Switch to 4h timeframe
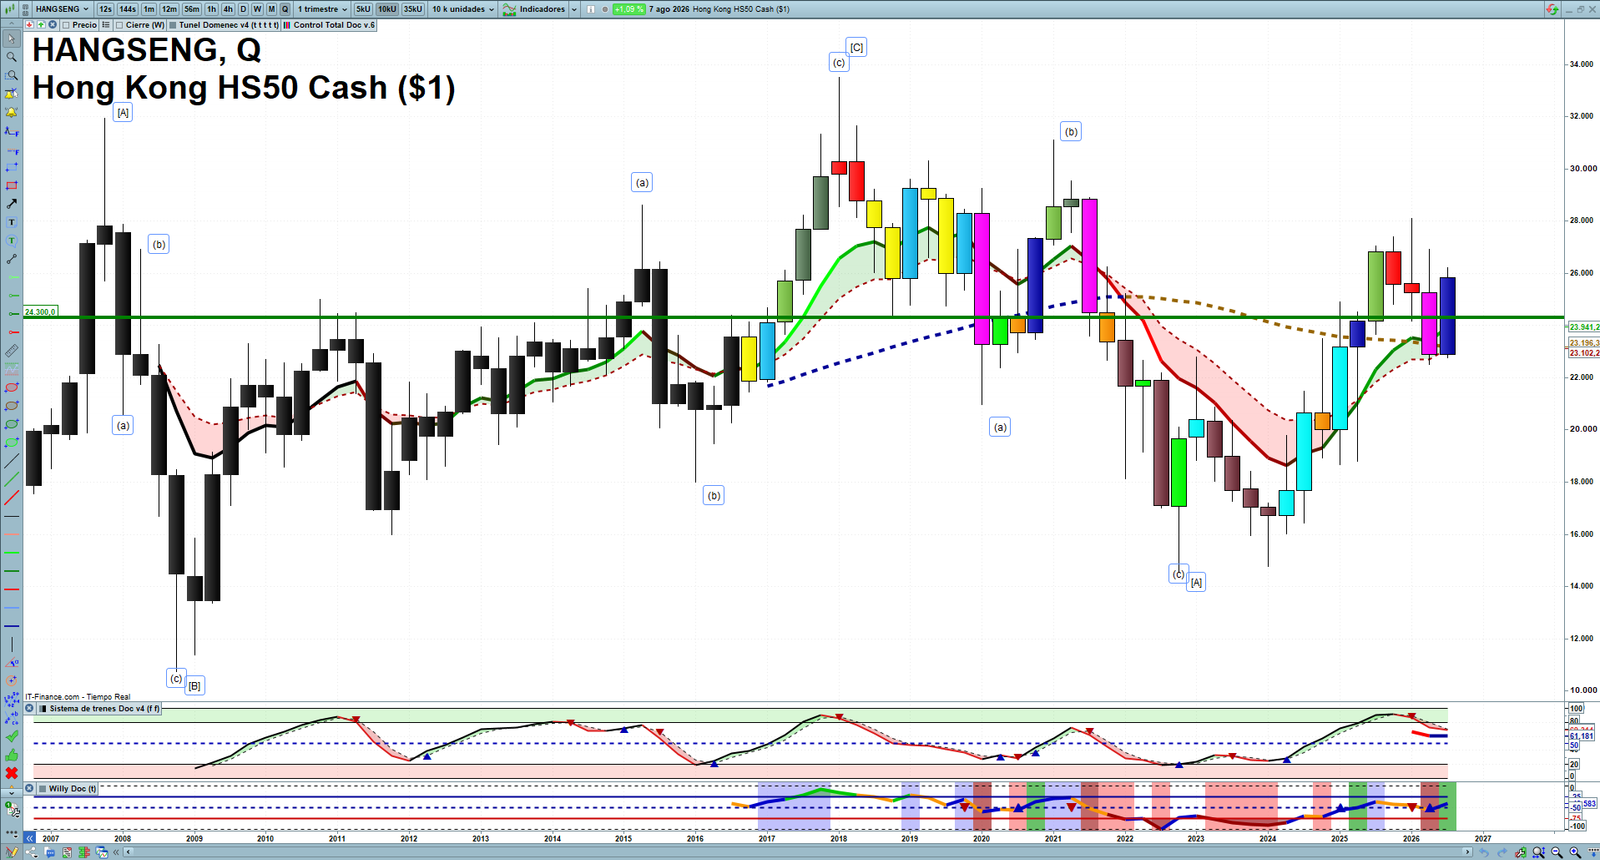The width and height of the screenshot is (1600, 860). tap(227, 9)
